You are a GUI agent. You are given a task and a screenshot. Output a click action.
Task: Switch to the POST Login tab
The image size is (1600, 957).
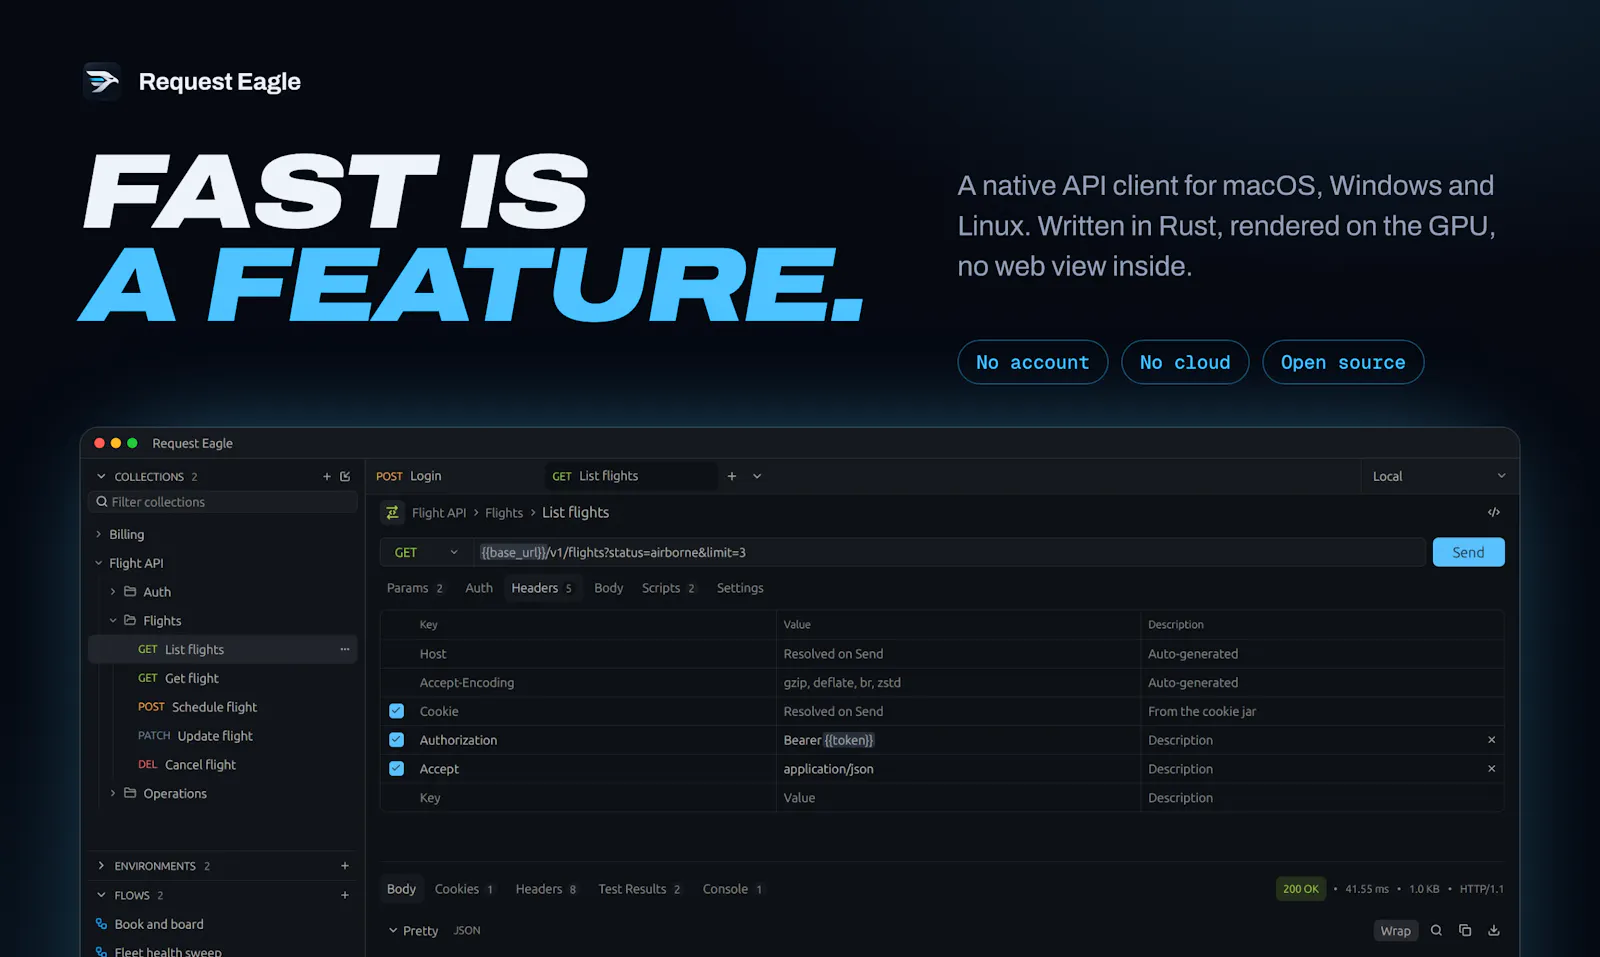[x=456, y=476]
